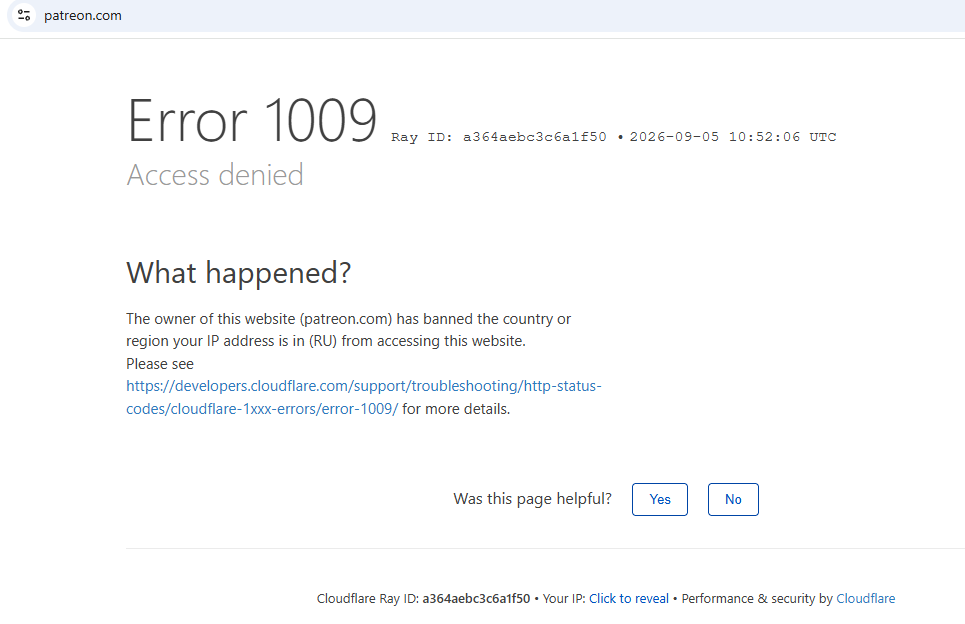The width and height of the screenshot is (965, 624).
Task: Click the Error 1009 heading
Action: pyautogui.click(x=251, y=121)
